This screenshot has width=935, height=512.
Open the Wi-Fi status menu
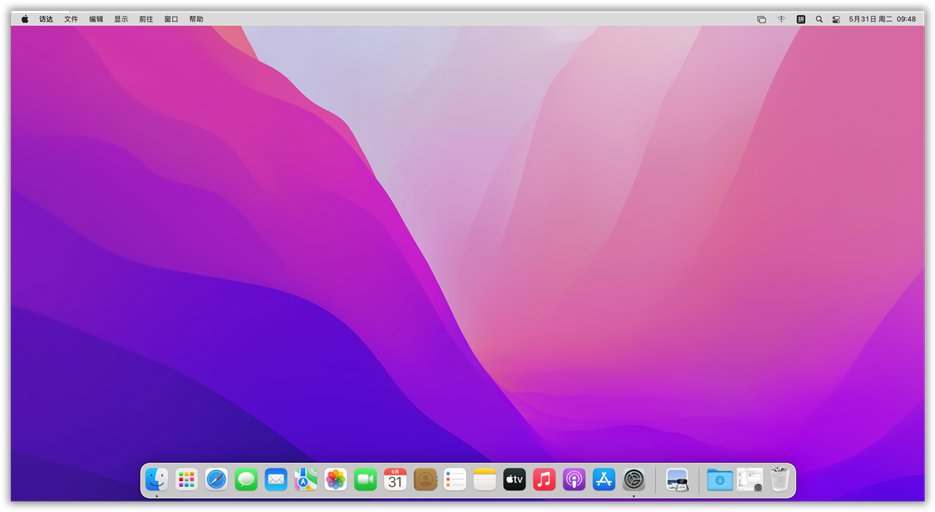[781, 19]
